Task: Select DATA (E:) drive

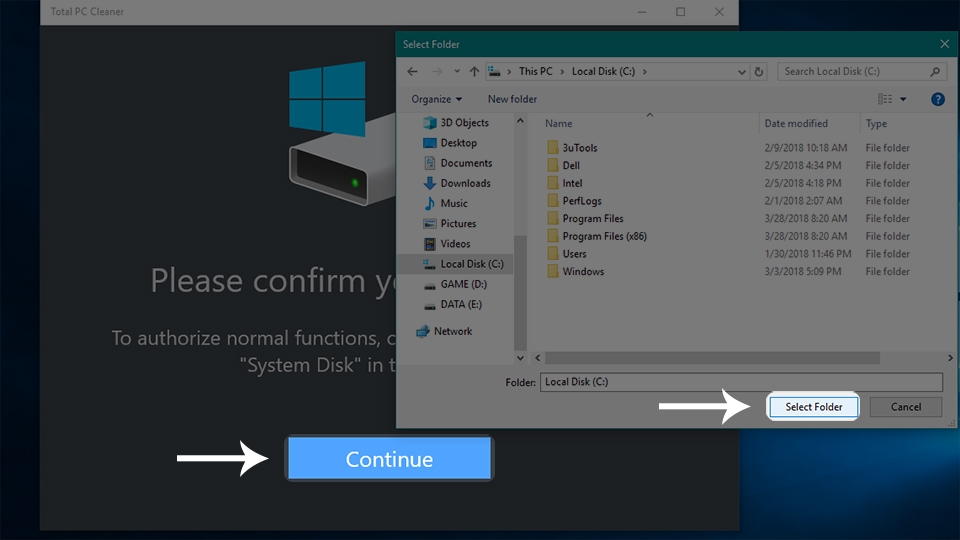Action: click(x=452, y=304)
